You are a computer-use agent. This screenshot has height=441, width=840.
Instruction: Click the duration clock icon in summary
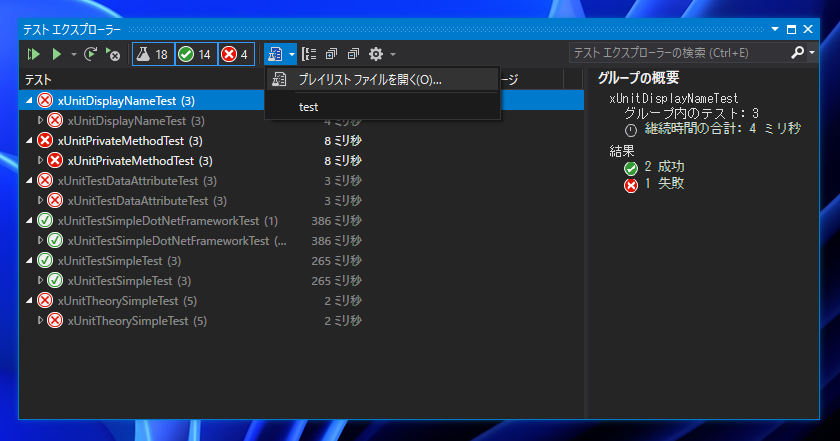631,130
